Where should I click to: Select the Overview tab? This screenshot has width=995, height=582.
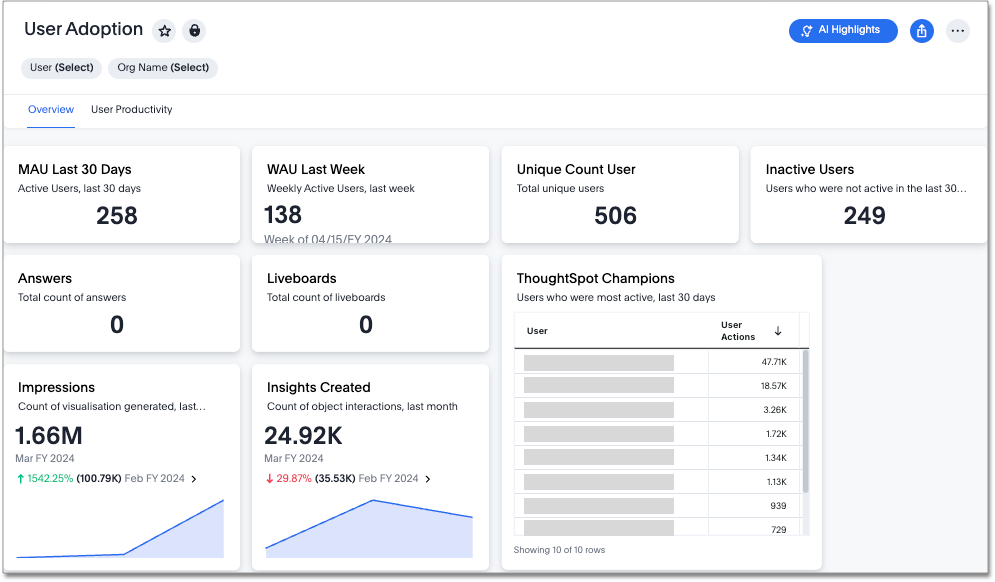click(x=51, y=110)
